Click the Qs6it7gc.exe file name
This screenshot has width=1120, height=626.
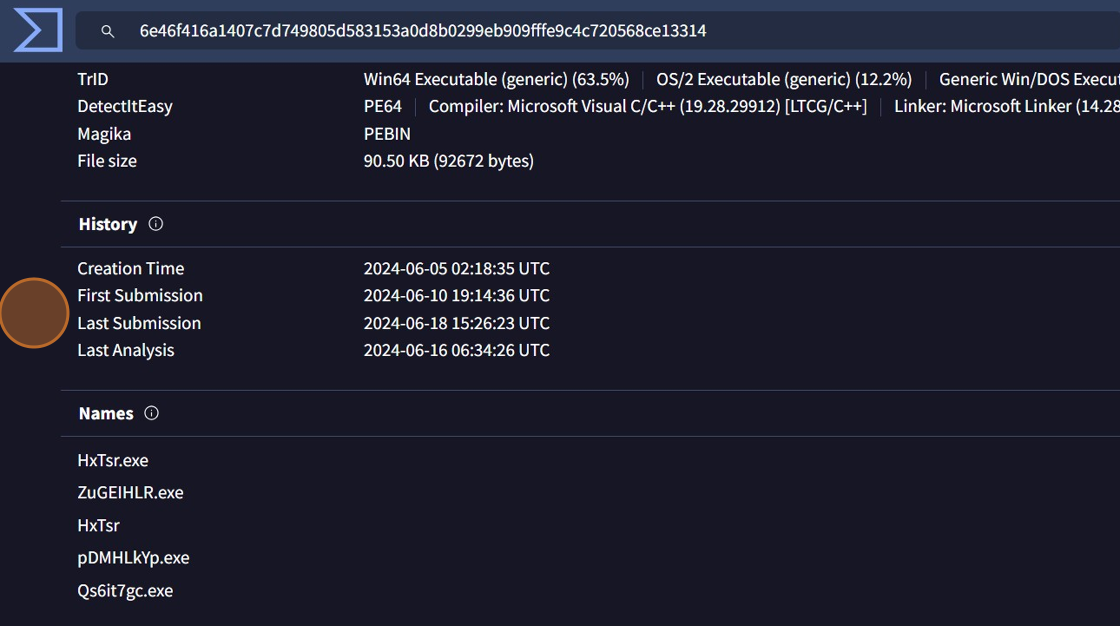(125, 590)
